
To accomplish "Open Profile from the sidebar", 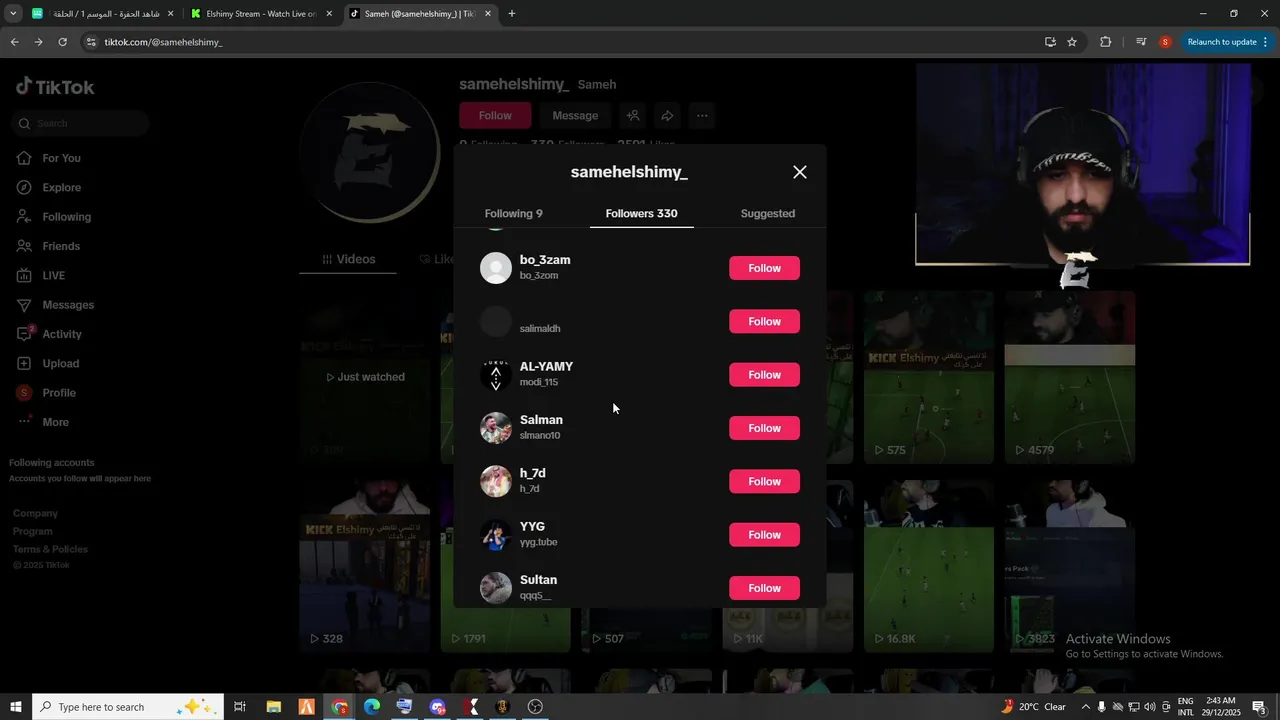I will (58, 393).
